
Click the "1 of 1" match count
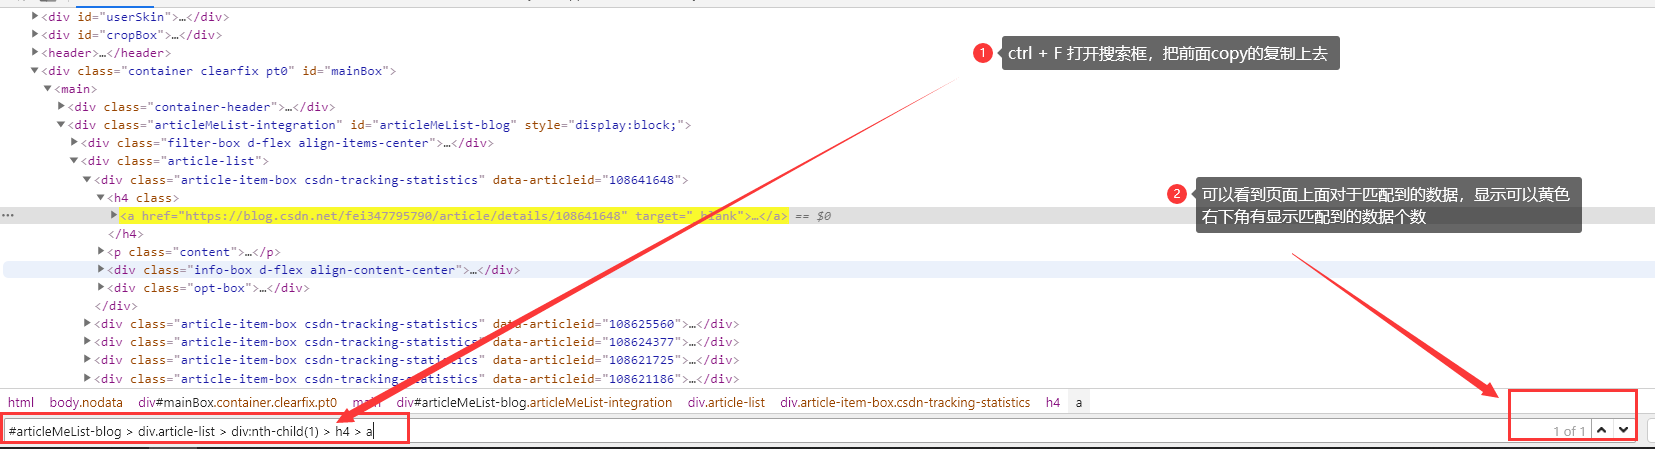pos(1569,431)
